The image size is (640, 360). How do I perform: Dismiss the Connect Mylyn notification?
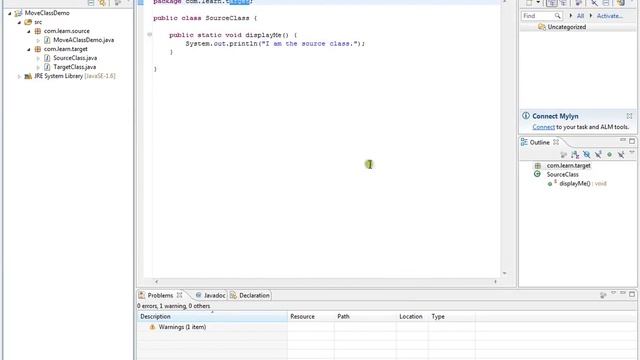point(629,116)
